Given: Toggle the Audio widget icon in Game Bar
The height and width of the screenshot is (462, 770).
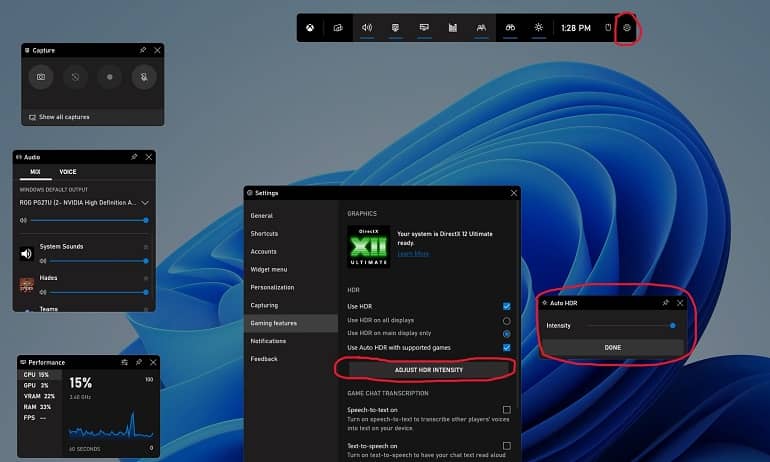Looking at the screenshot, I should 367,28.
